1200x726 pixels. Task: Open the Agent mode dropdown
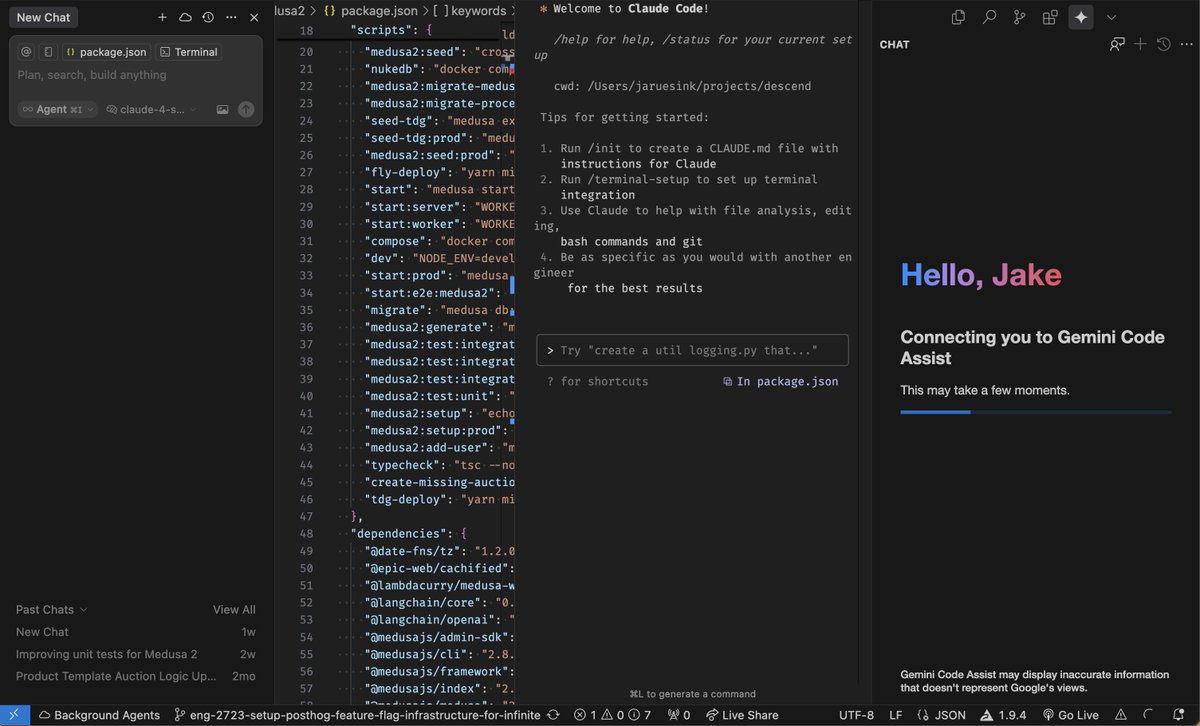(x=58, y=110)
